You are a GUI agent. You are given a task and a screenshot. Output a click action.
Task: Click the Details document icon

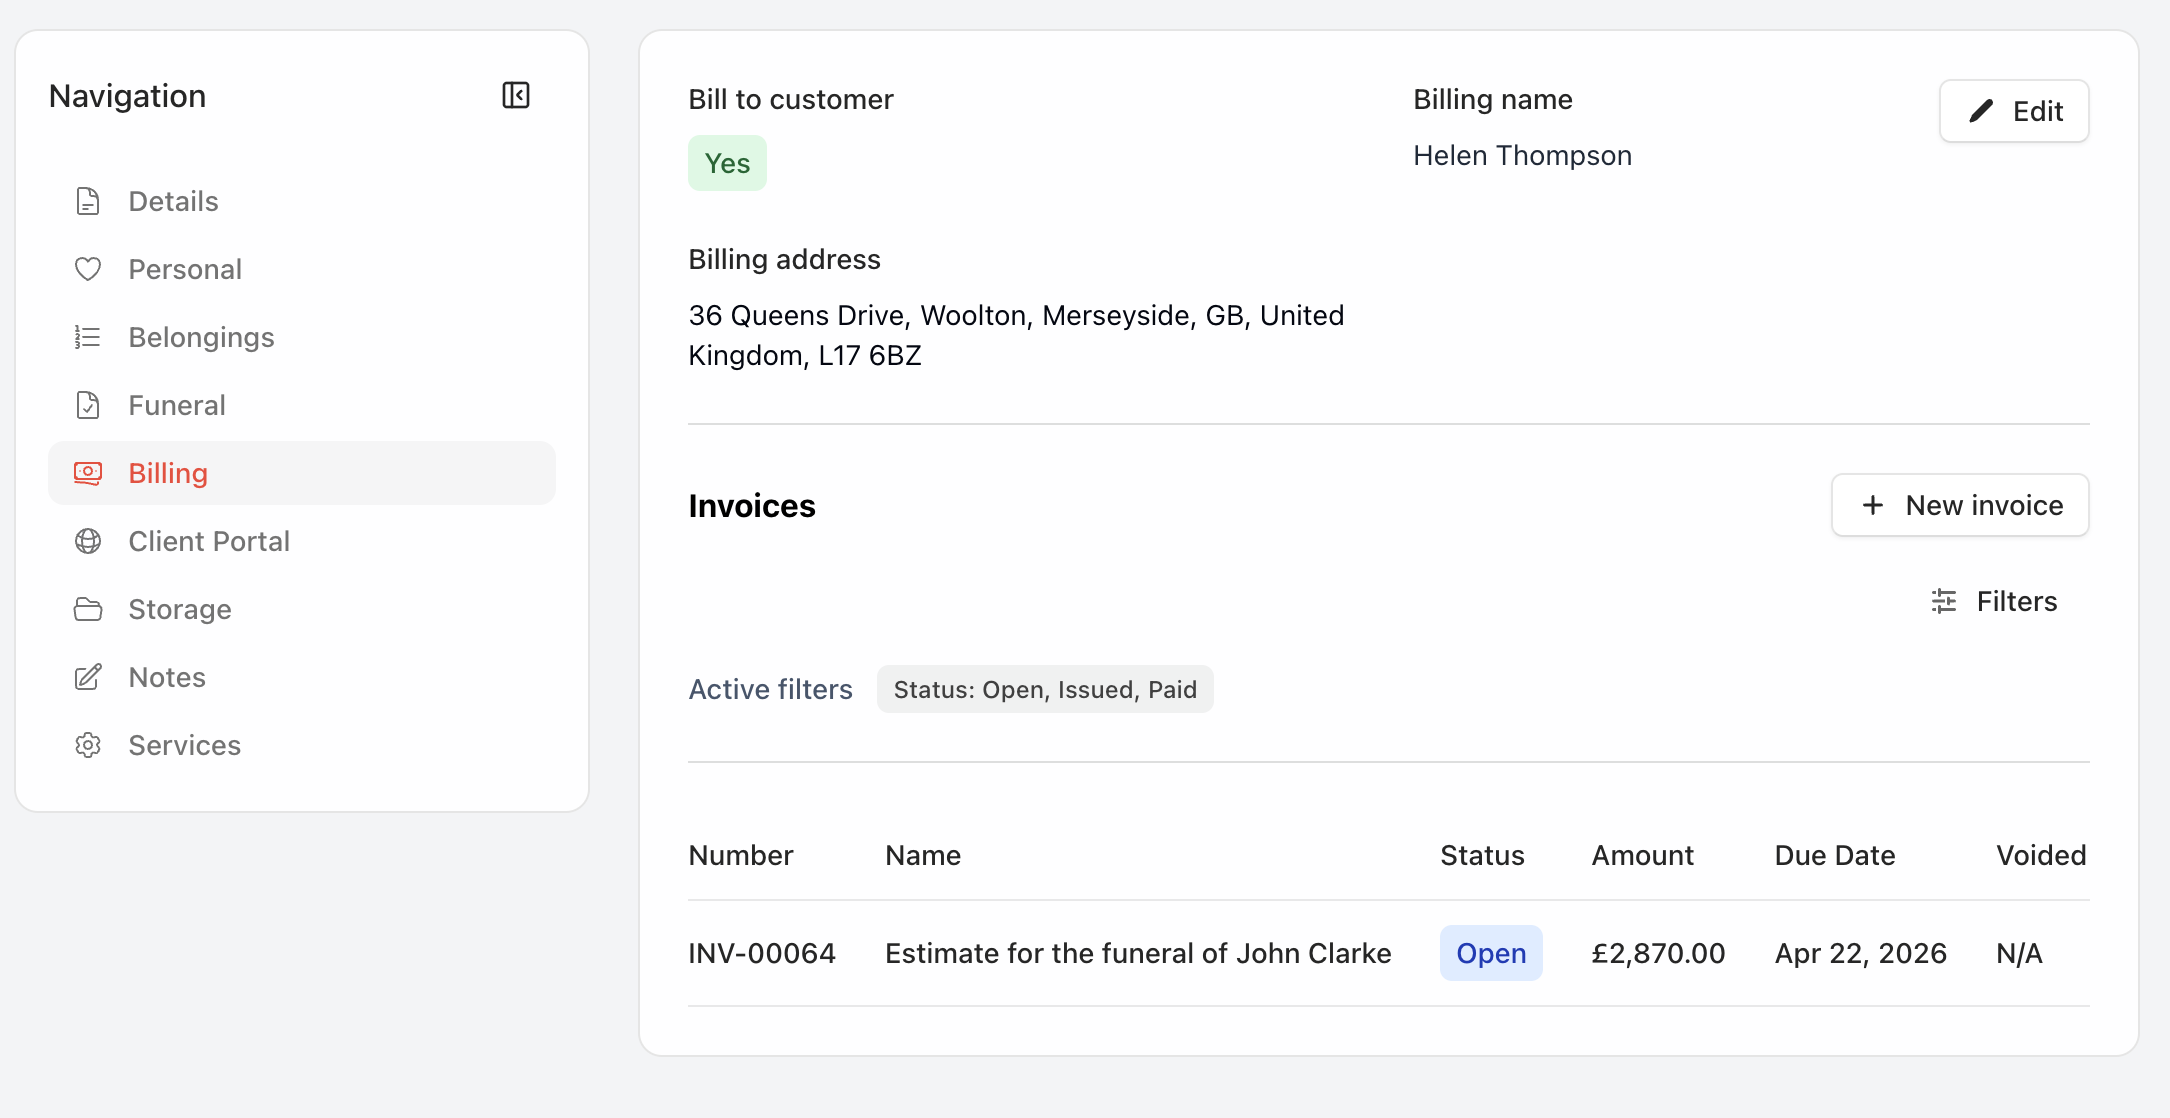coord(88,200)
